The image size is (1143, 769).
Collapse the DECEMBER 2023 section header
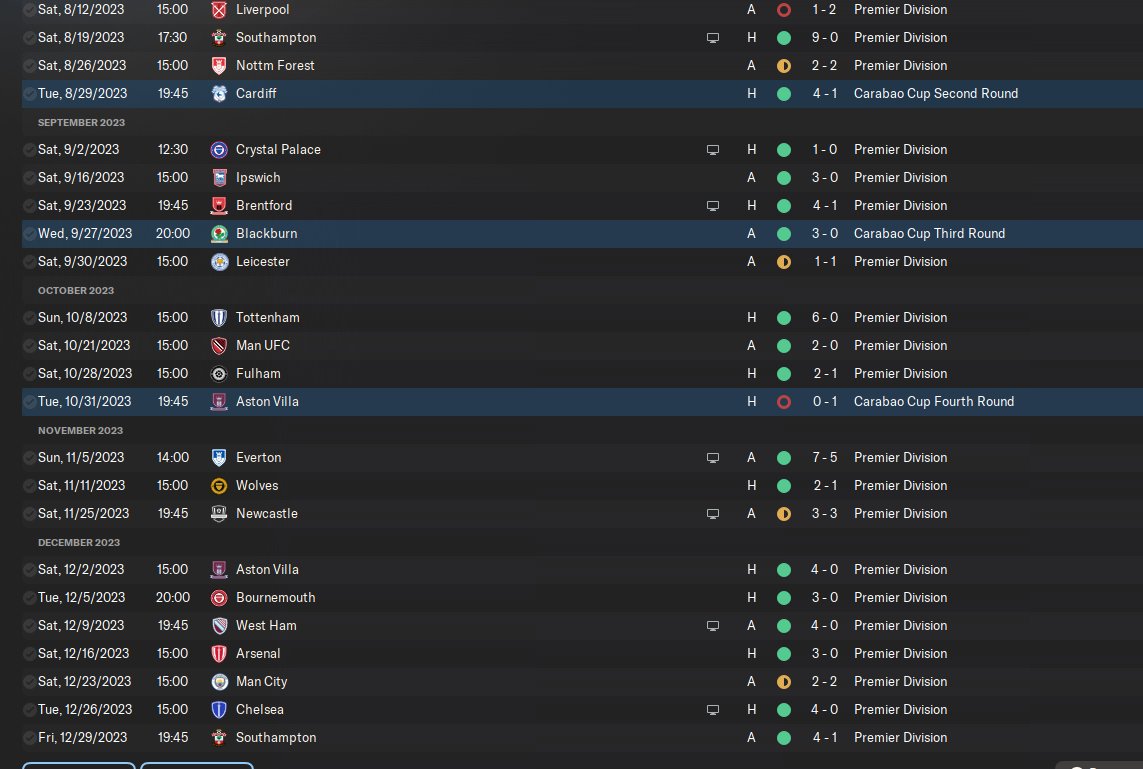(79, 542)
